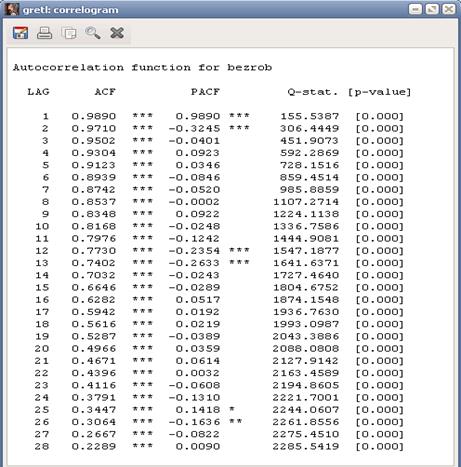Select the ACF value 0.8939
This screenshot has height=467, width=461.
(x=94, y=177)
